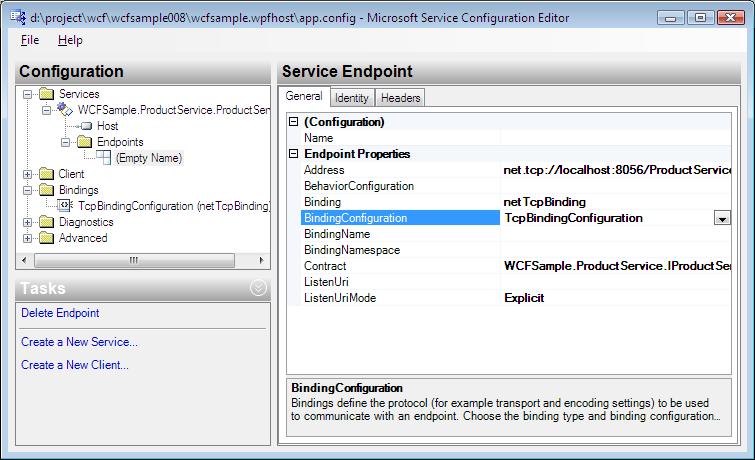Viewport: 755px width, 460px height.
Task: Click the Endpoints folder icon
Action: point(85,142)
